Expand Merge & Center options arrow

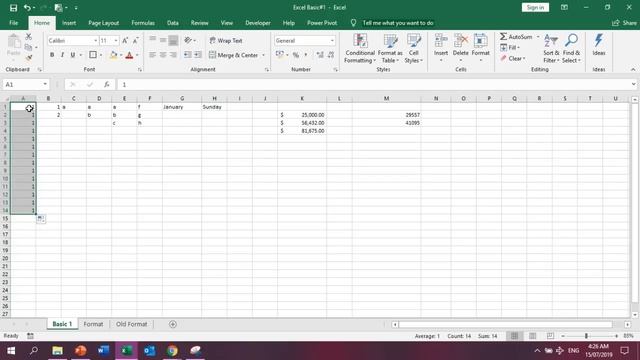click(x=263, y=55)
